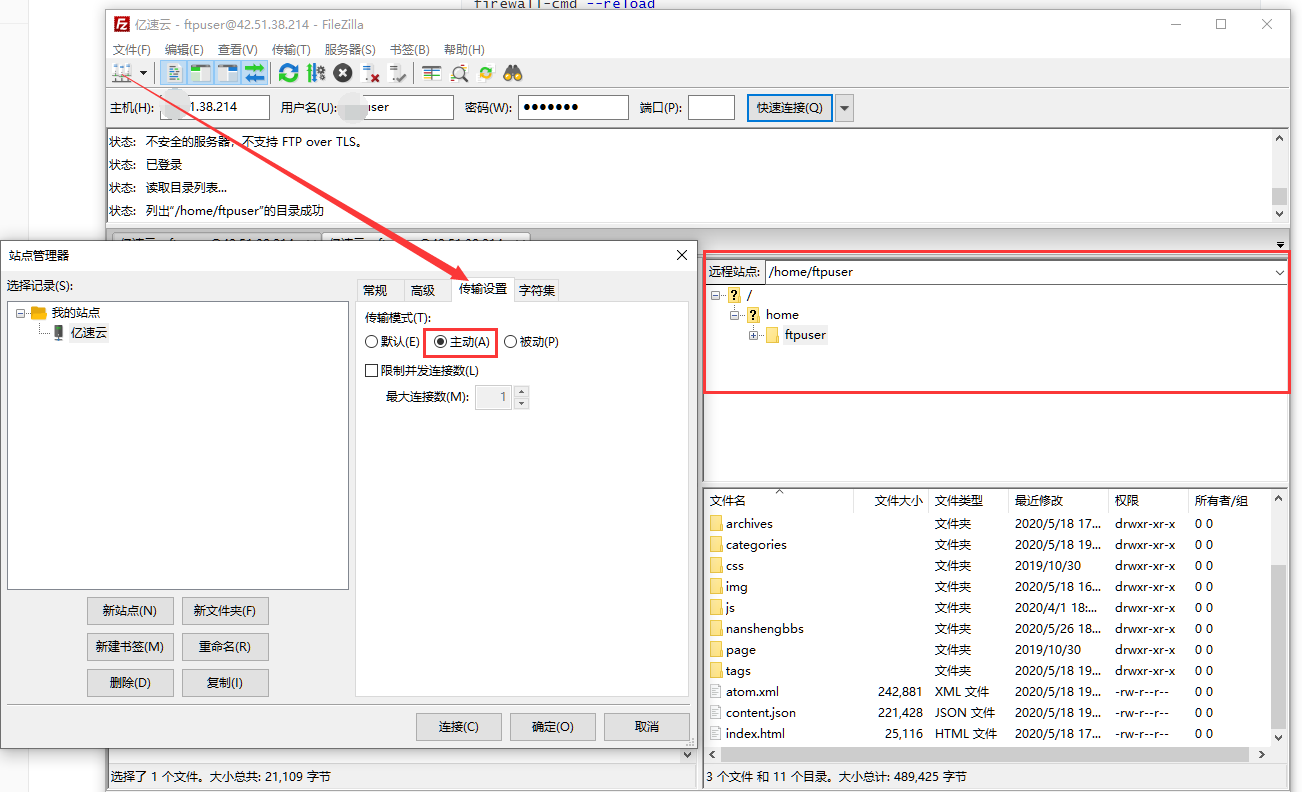Image resolution: width=1302 pixels, height=792 pixels.
Task: Select 被动(P) transfer mode radio button
Action: (510, 341)
